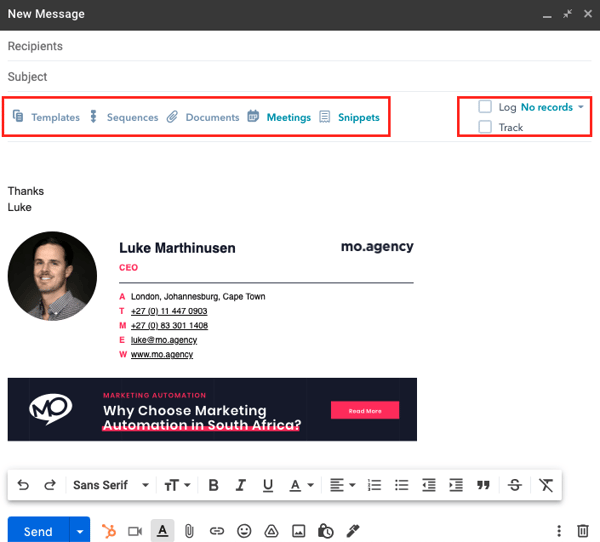Open the Snippets menu

[x=349, y=117]
